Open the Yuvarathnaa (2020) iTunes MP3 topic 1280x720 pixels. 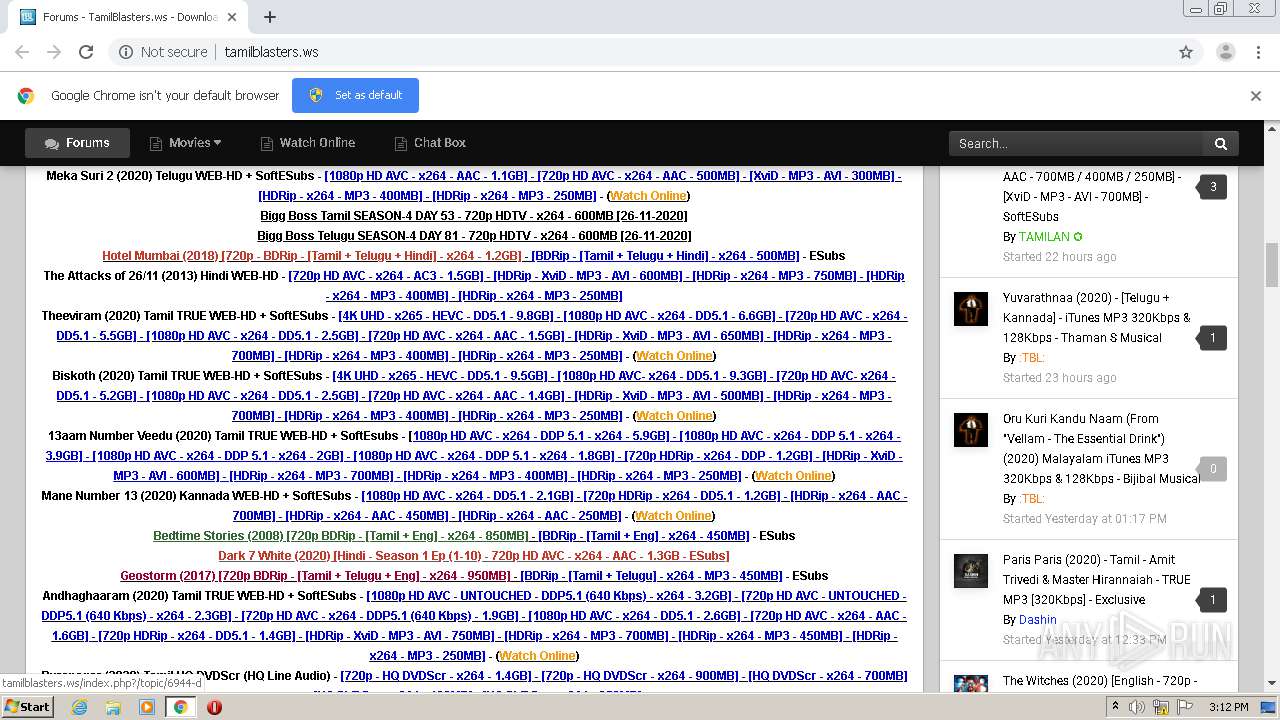[1097, 317]
